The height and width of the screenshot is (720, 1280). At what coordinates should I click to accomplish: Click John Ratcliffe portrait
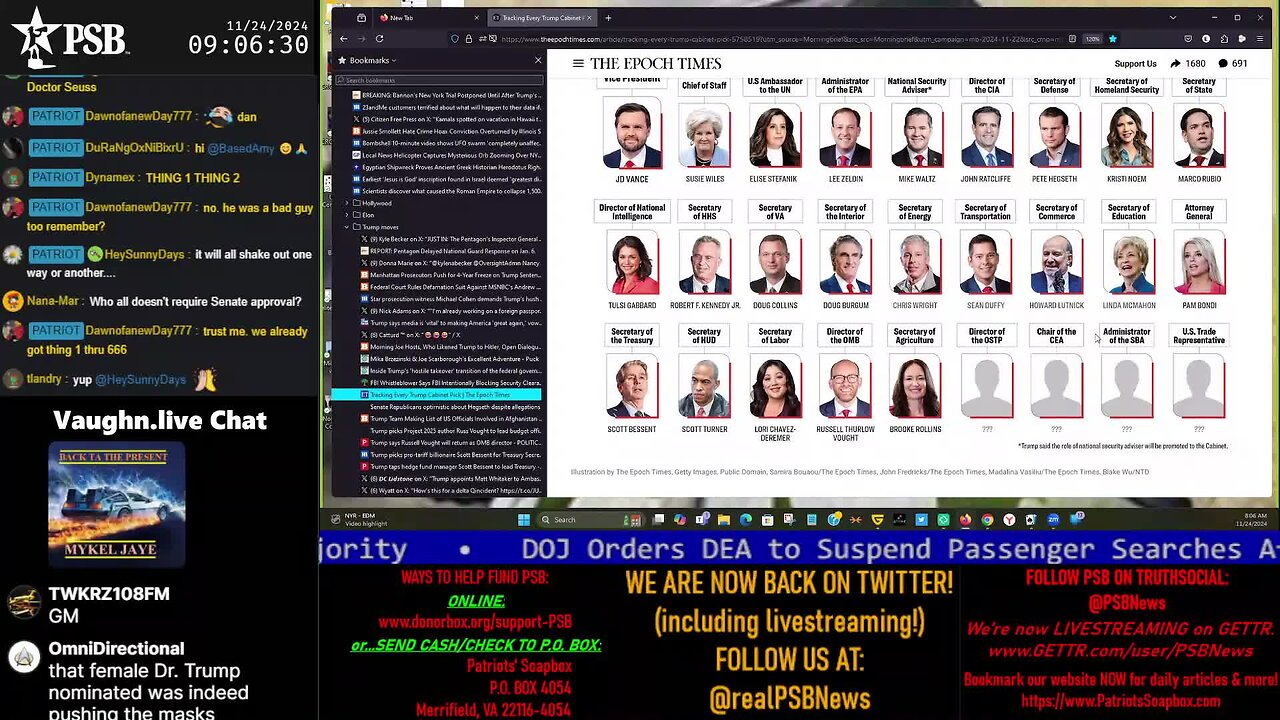[x=986, y=134]
